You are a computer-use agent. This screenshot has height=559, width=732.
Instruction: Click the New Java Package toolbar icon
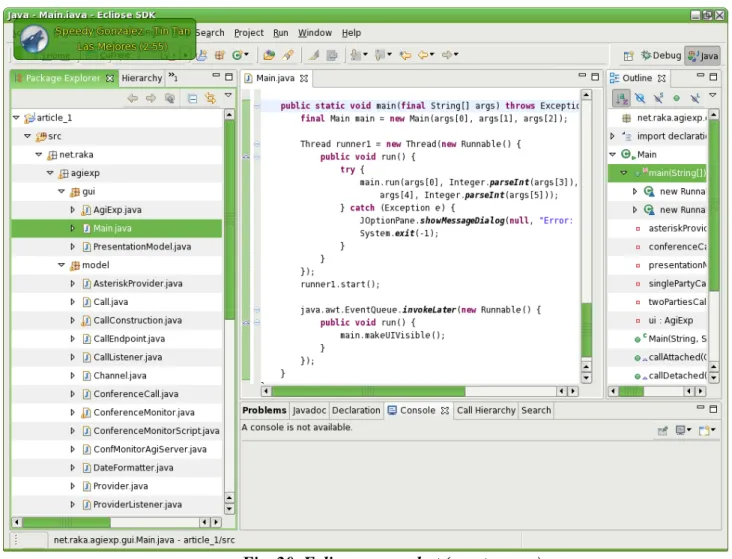[x=220, y=55]
